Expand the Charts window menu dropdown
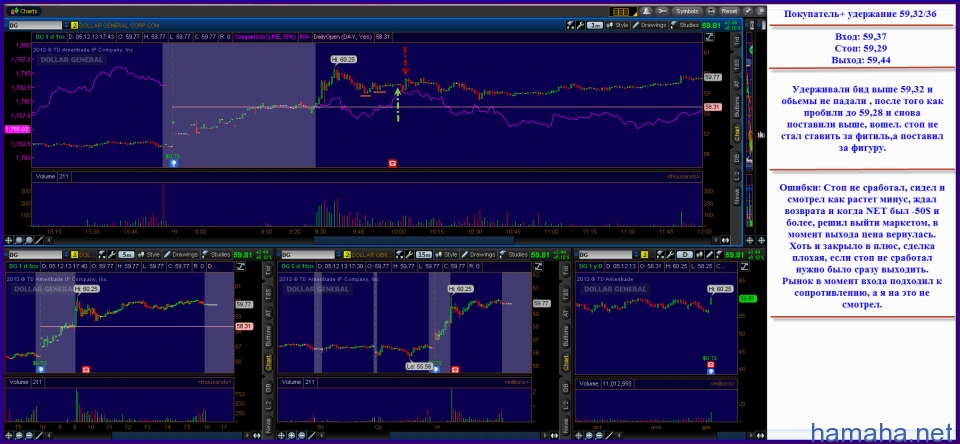960x444 pixels. [x=26, y=10]
